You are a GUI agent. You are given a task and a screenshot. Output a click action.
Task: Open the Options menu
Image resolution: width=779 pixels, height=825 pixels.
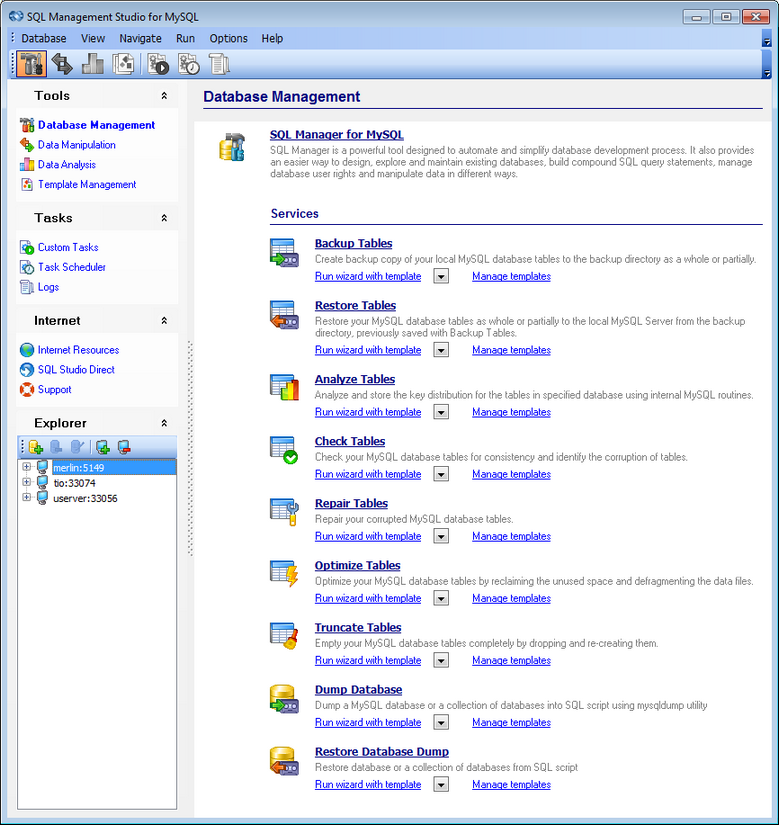(228, 38)
